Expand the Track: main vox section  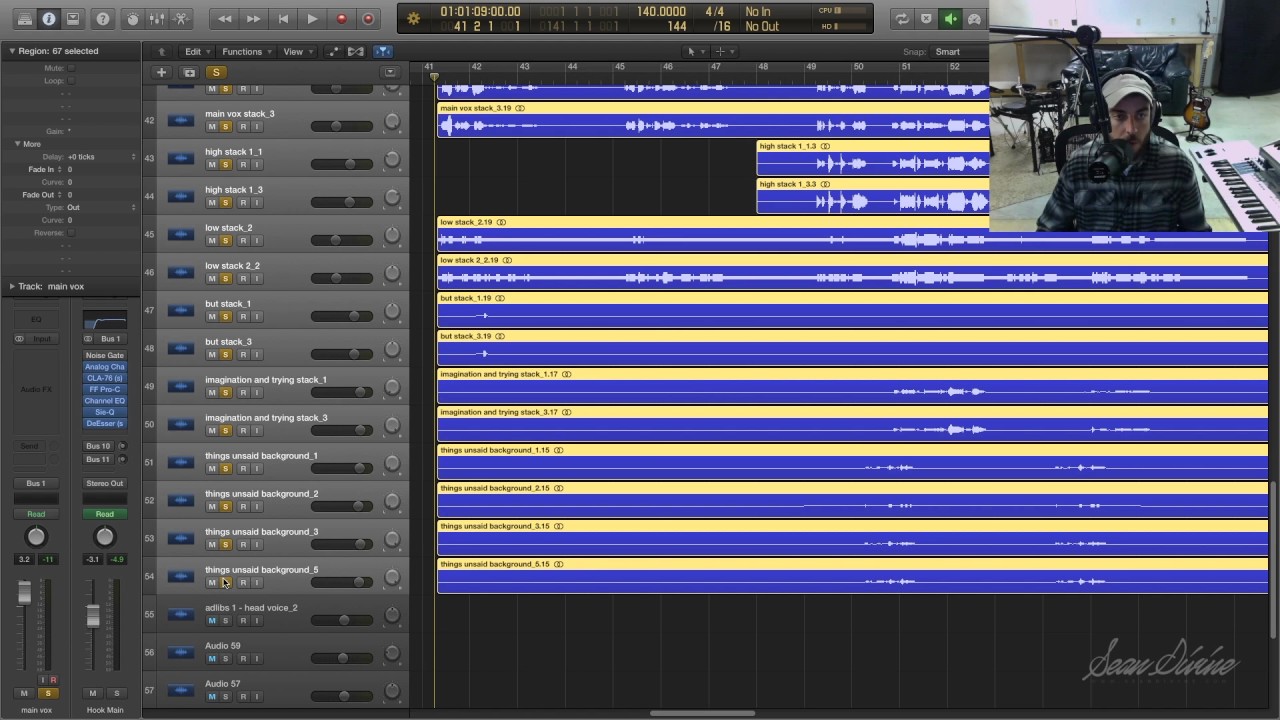[x=12, y=286]
